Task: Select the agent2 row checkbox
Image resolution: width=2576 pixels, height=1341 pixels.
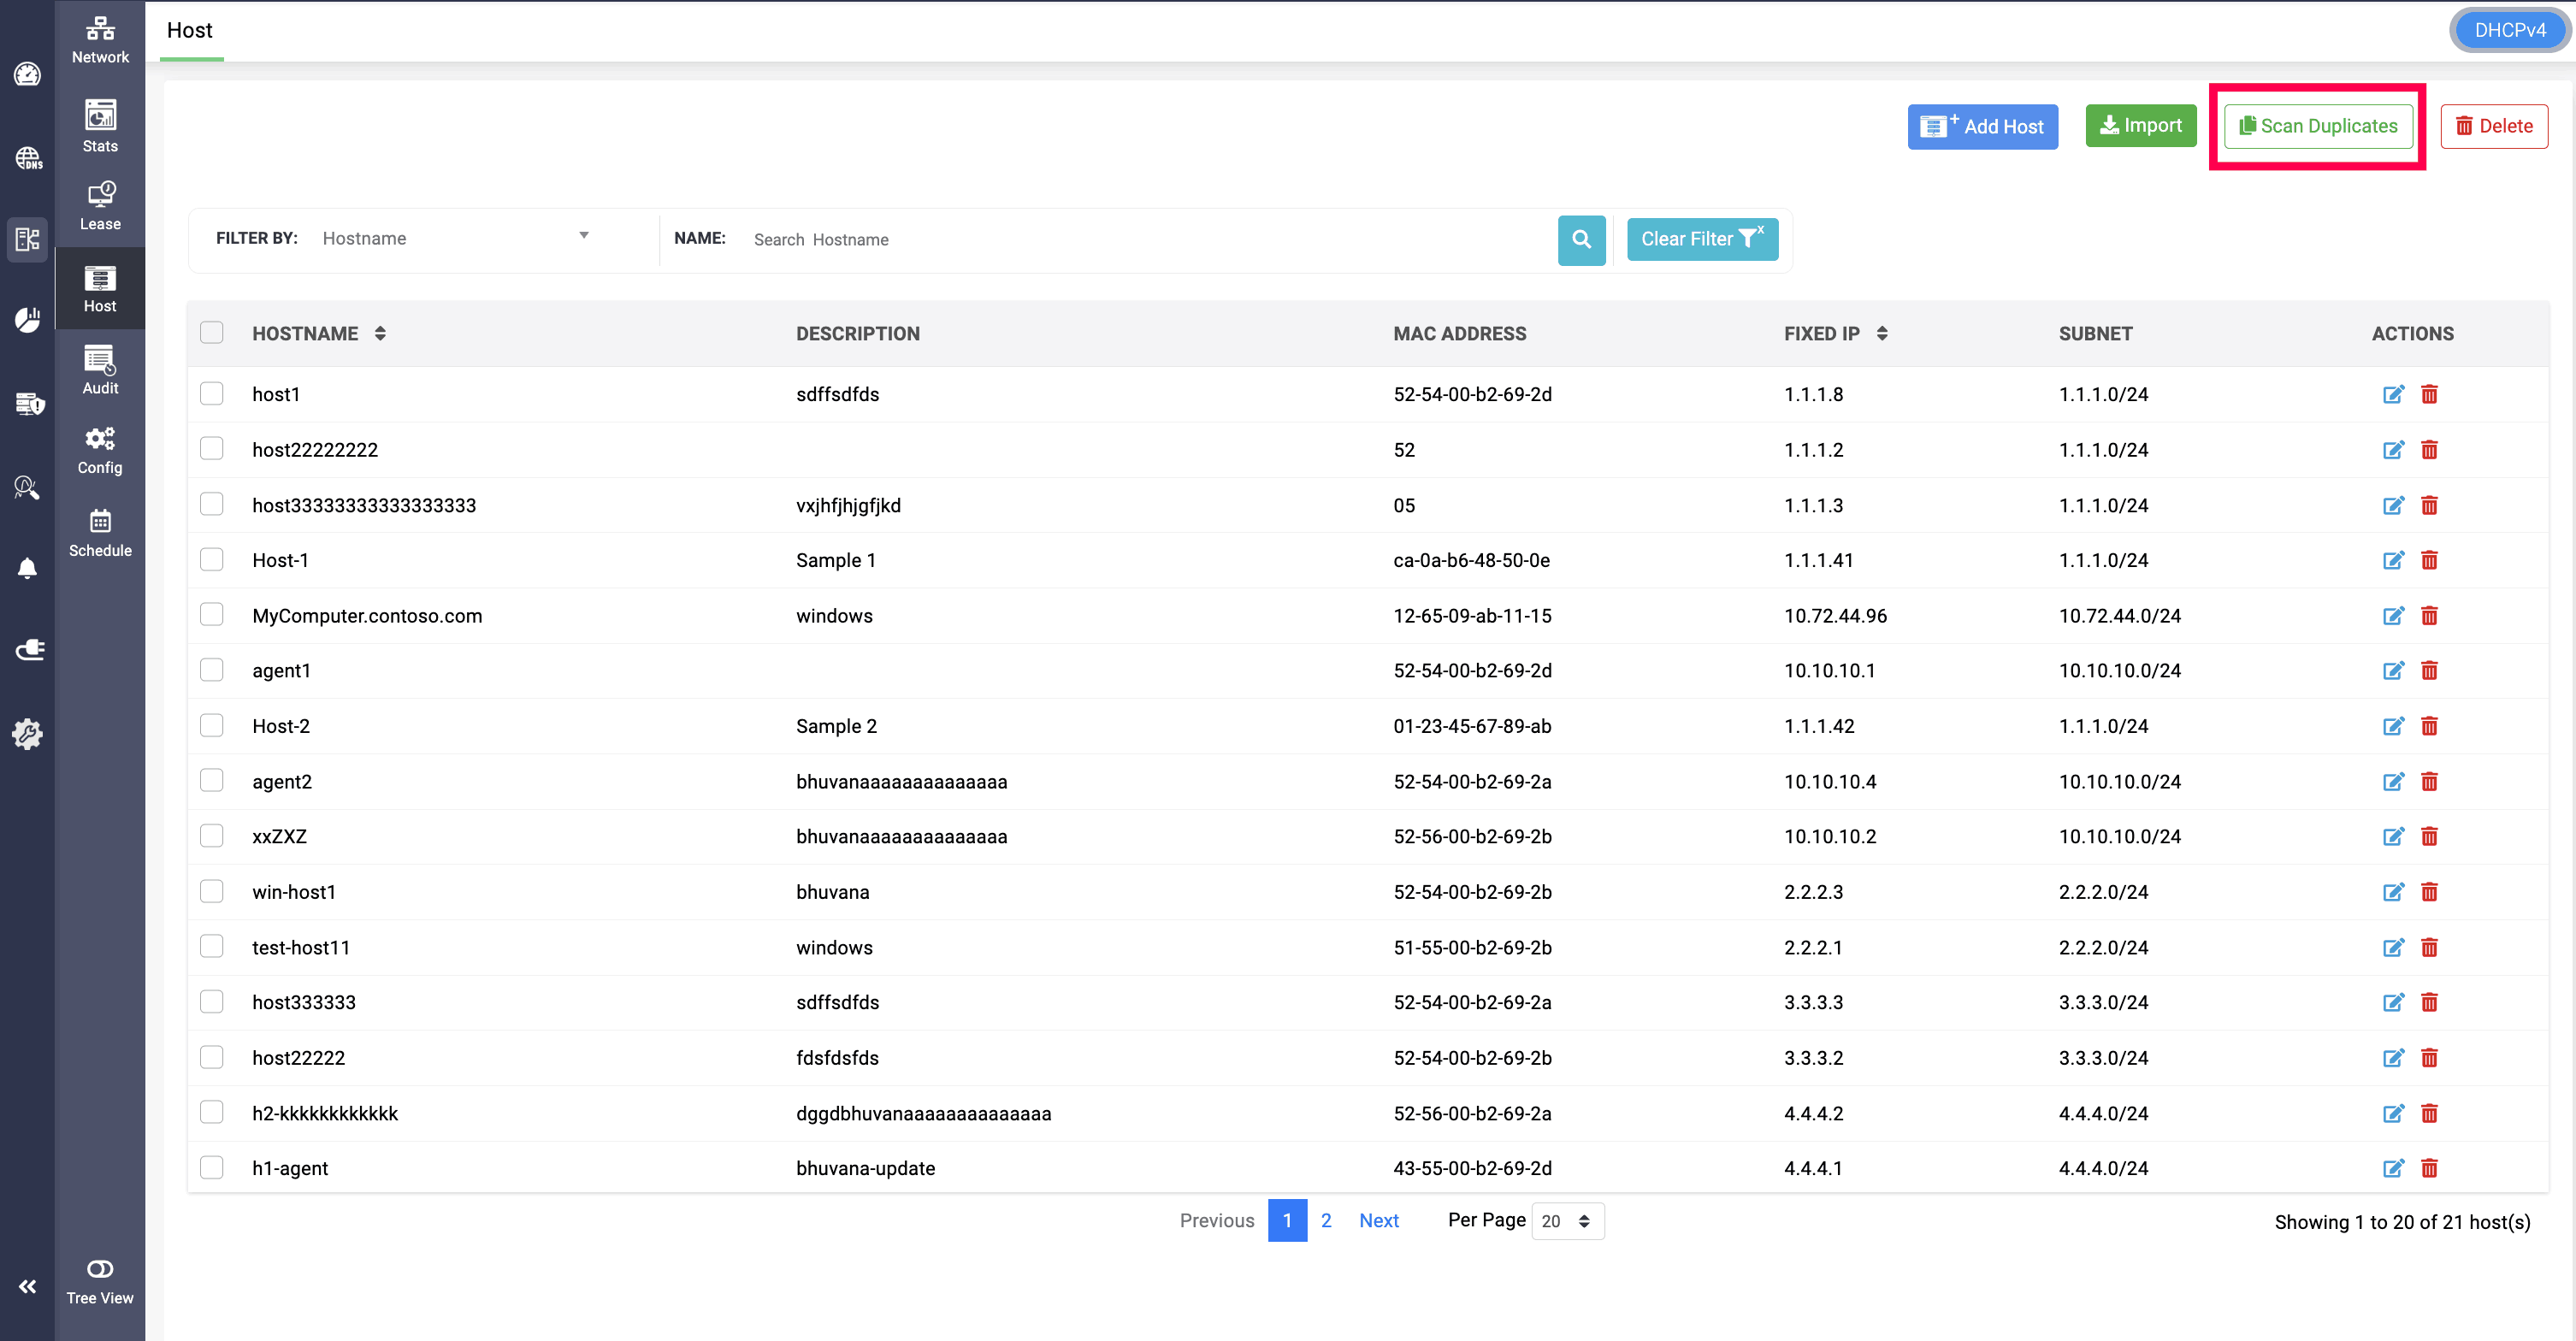Action: tap(211, 780)
